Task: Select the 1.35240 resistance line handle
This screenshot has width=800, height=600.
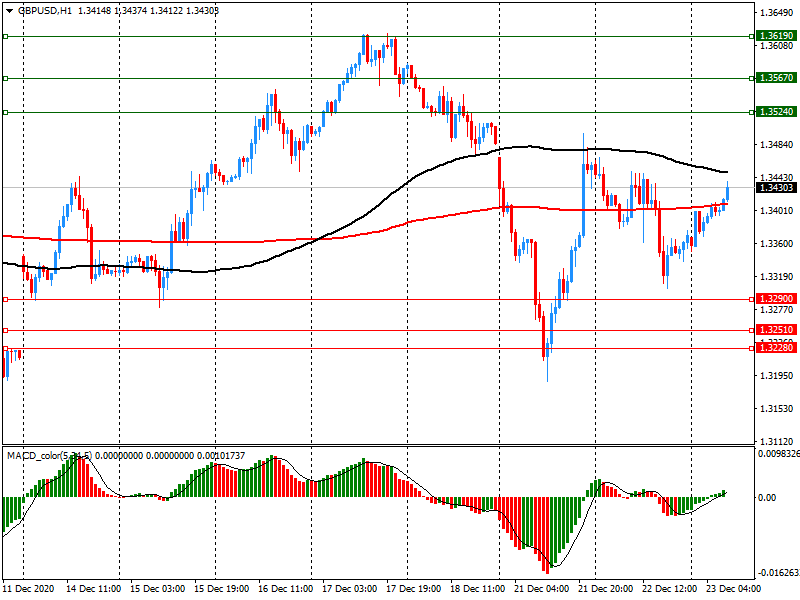Action: 5,113
